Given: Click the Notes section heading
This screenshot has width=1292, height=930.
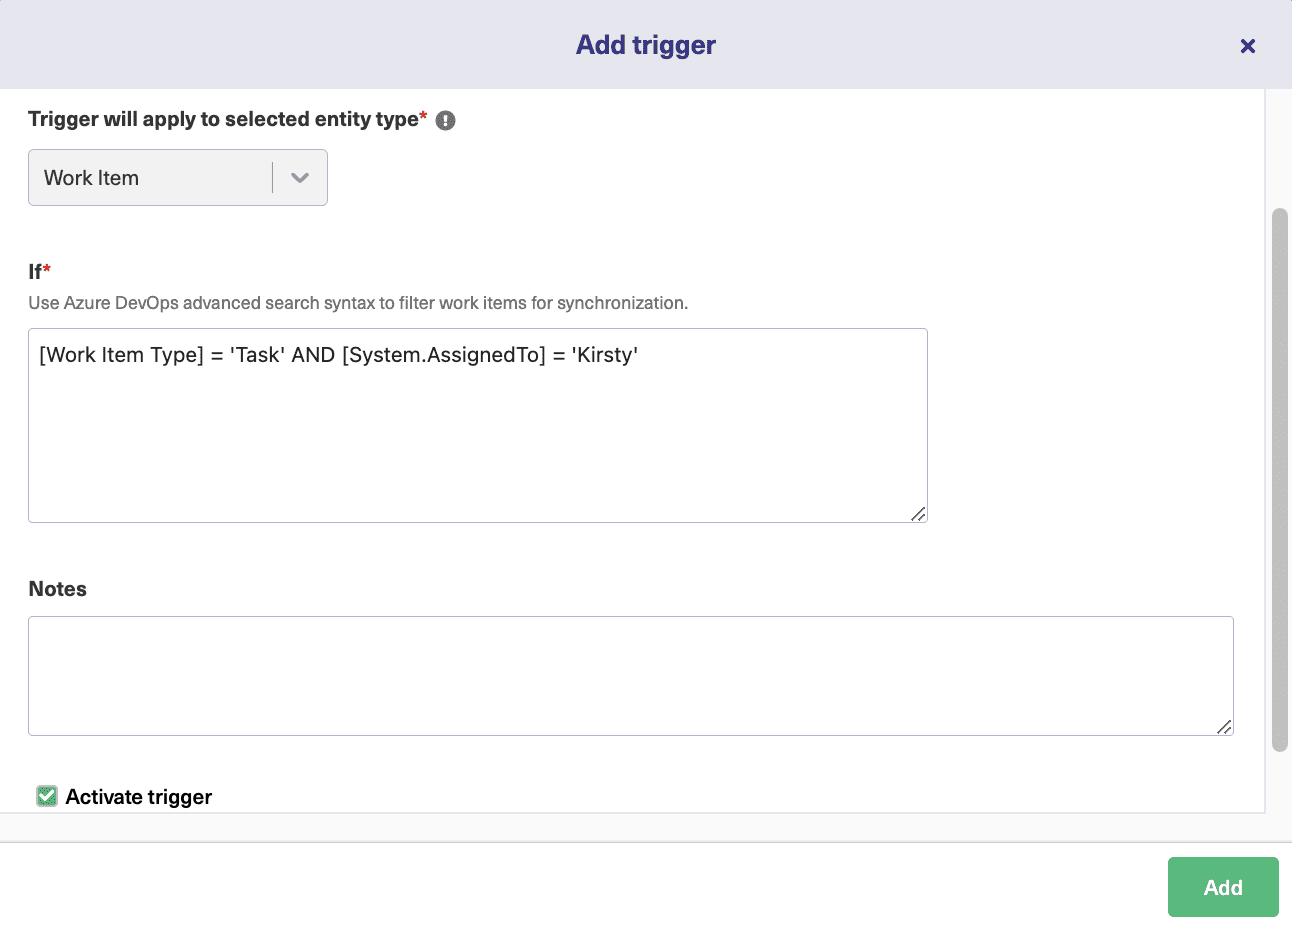Looking at the screenshot, I should 57,588.
